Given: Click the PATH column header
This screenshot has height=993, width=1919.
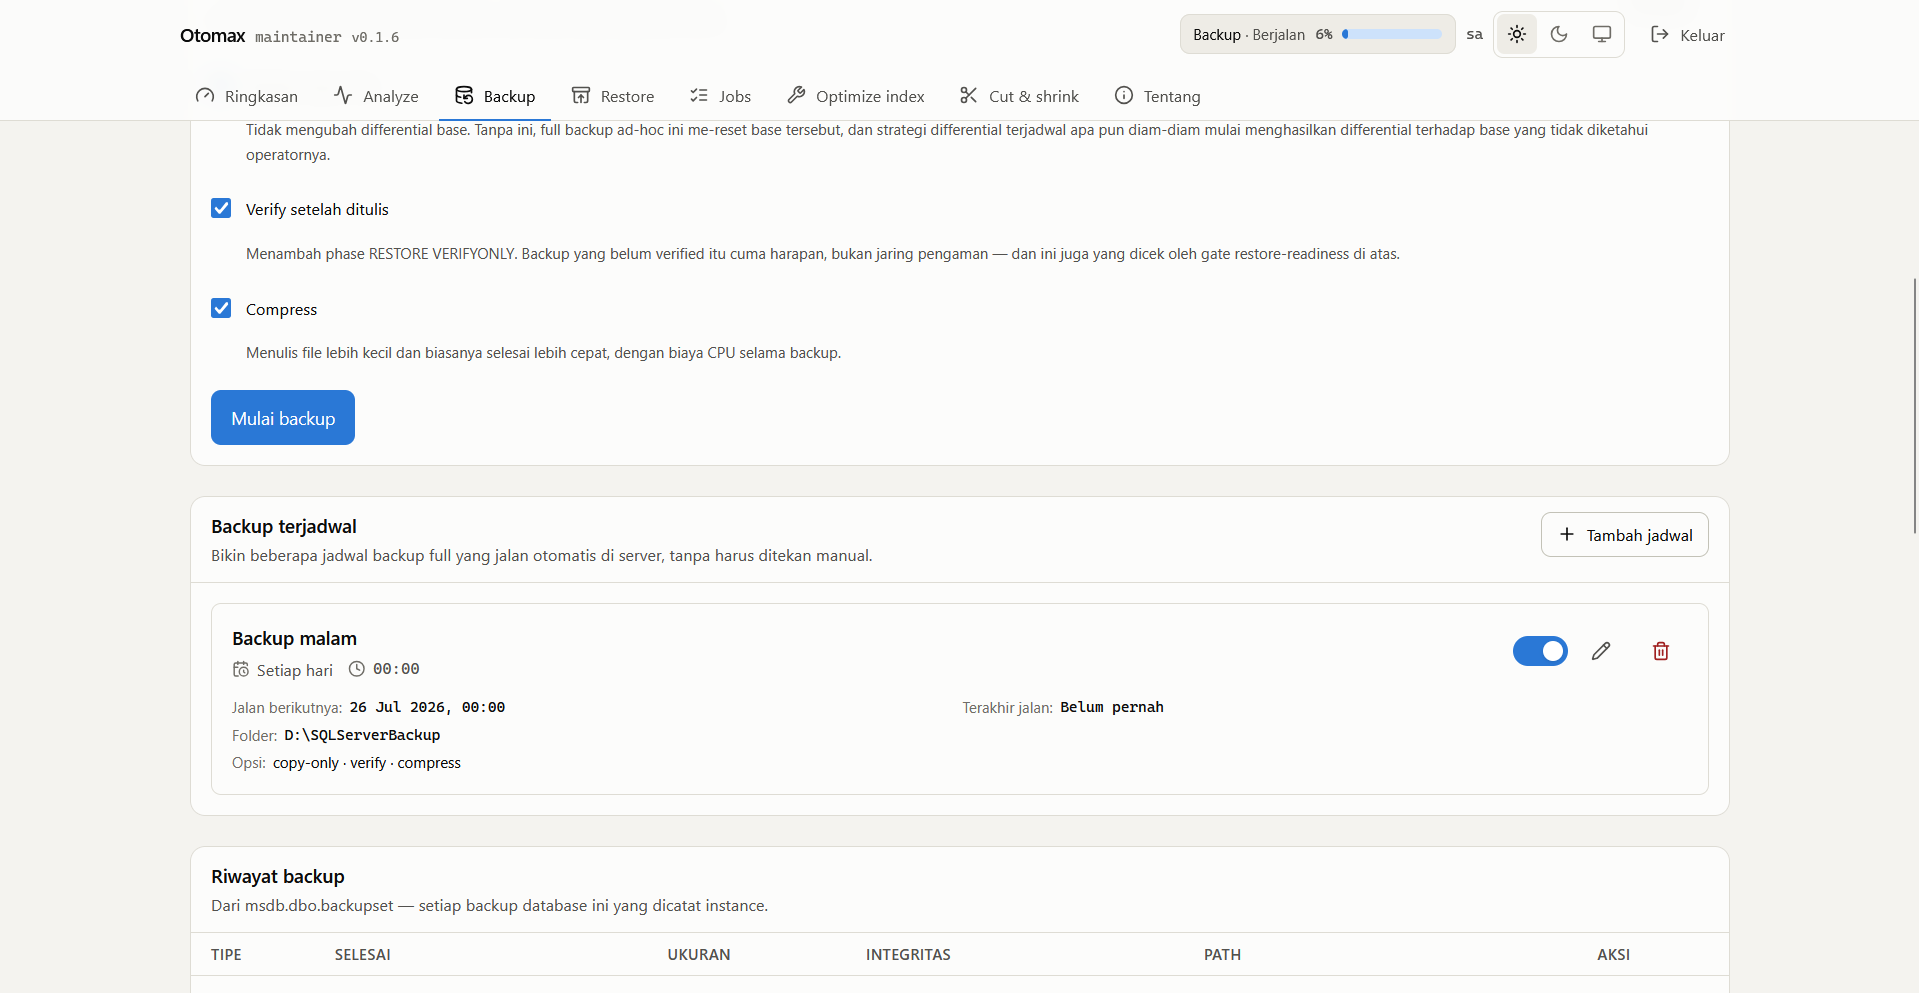Looking at the screenshot, I should coord(1222,955).
